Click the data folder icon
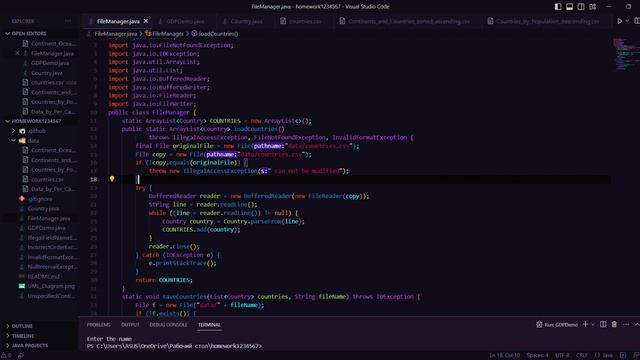Viewport: 640px width, 360px height. coord(22,141)
